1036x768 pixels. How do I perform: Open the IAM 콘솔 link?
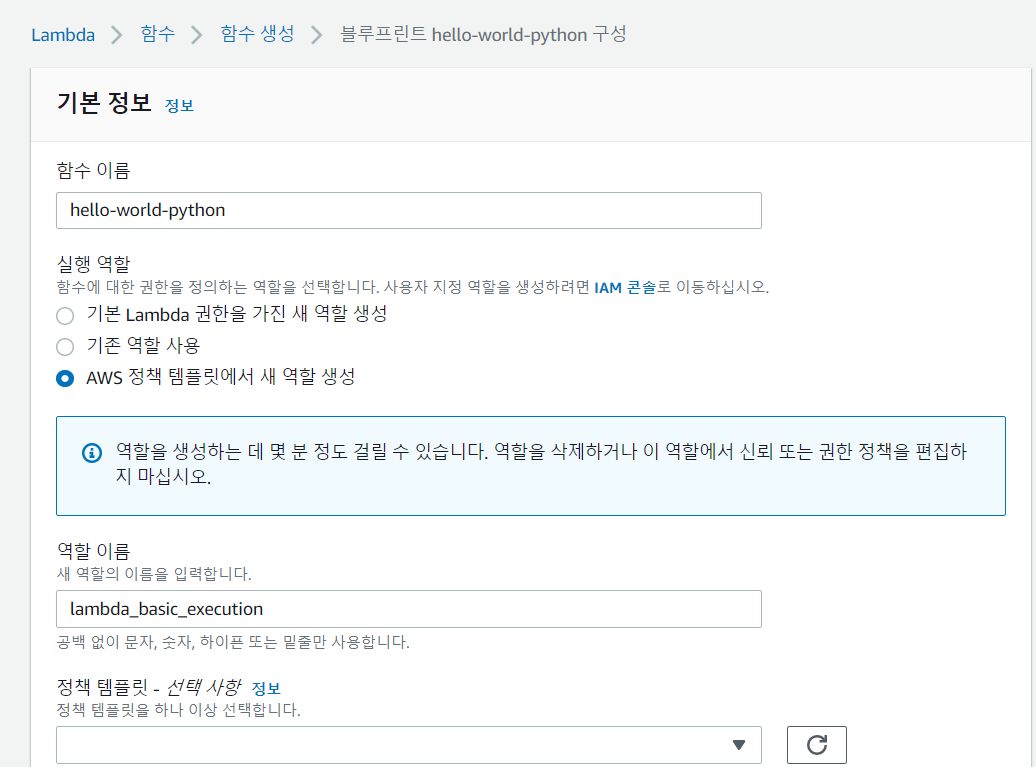coord(625,288)
